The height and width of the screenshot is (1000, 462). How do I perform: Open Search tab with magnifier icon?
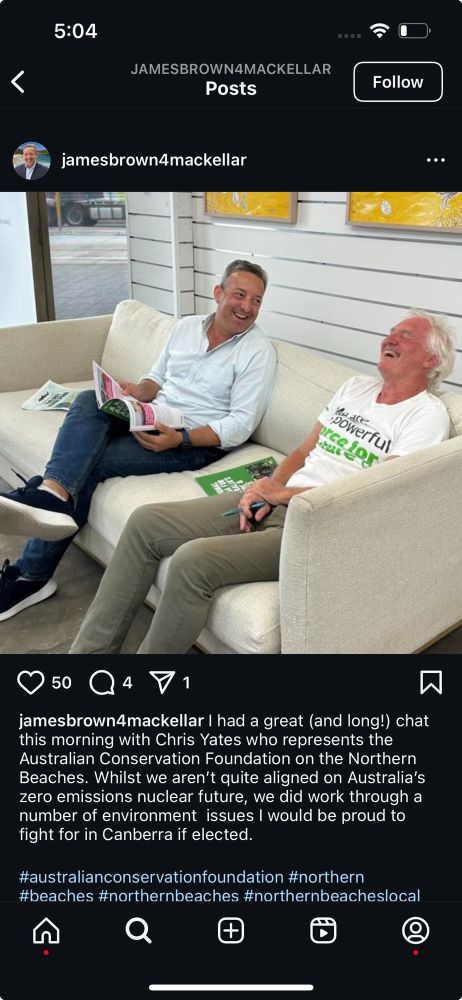tap(138, 931)
